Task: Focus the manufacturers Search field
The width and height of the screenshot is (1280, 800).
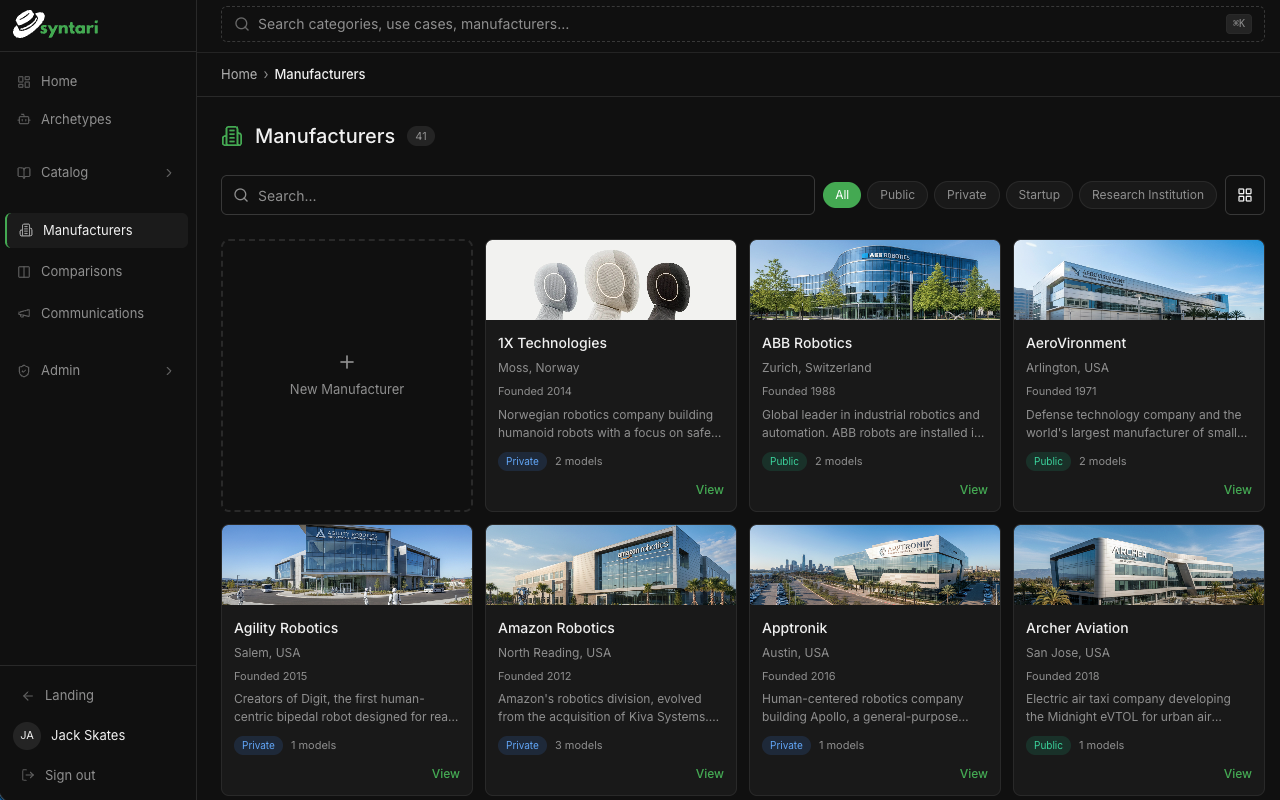Action: (x=518, y=195)
